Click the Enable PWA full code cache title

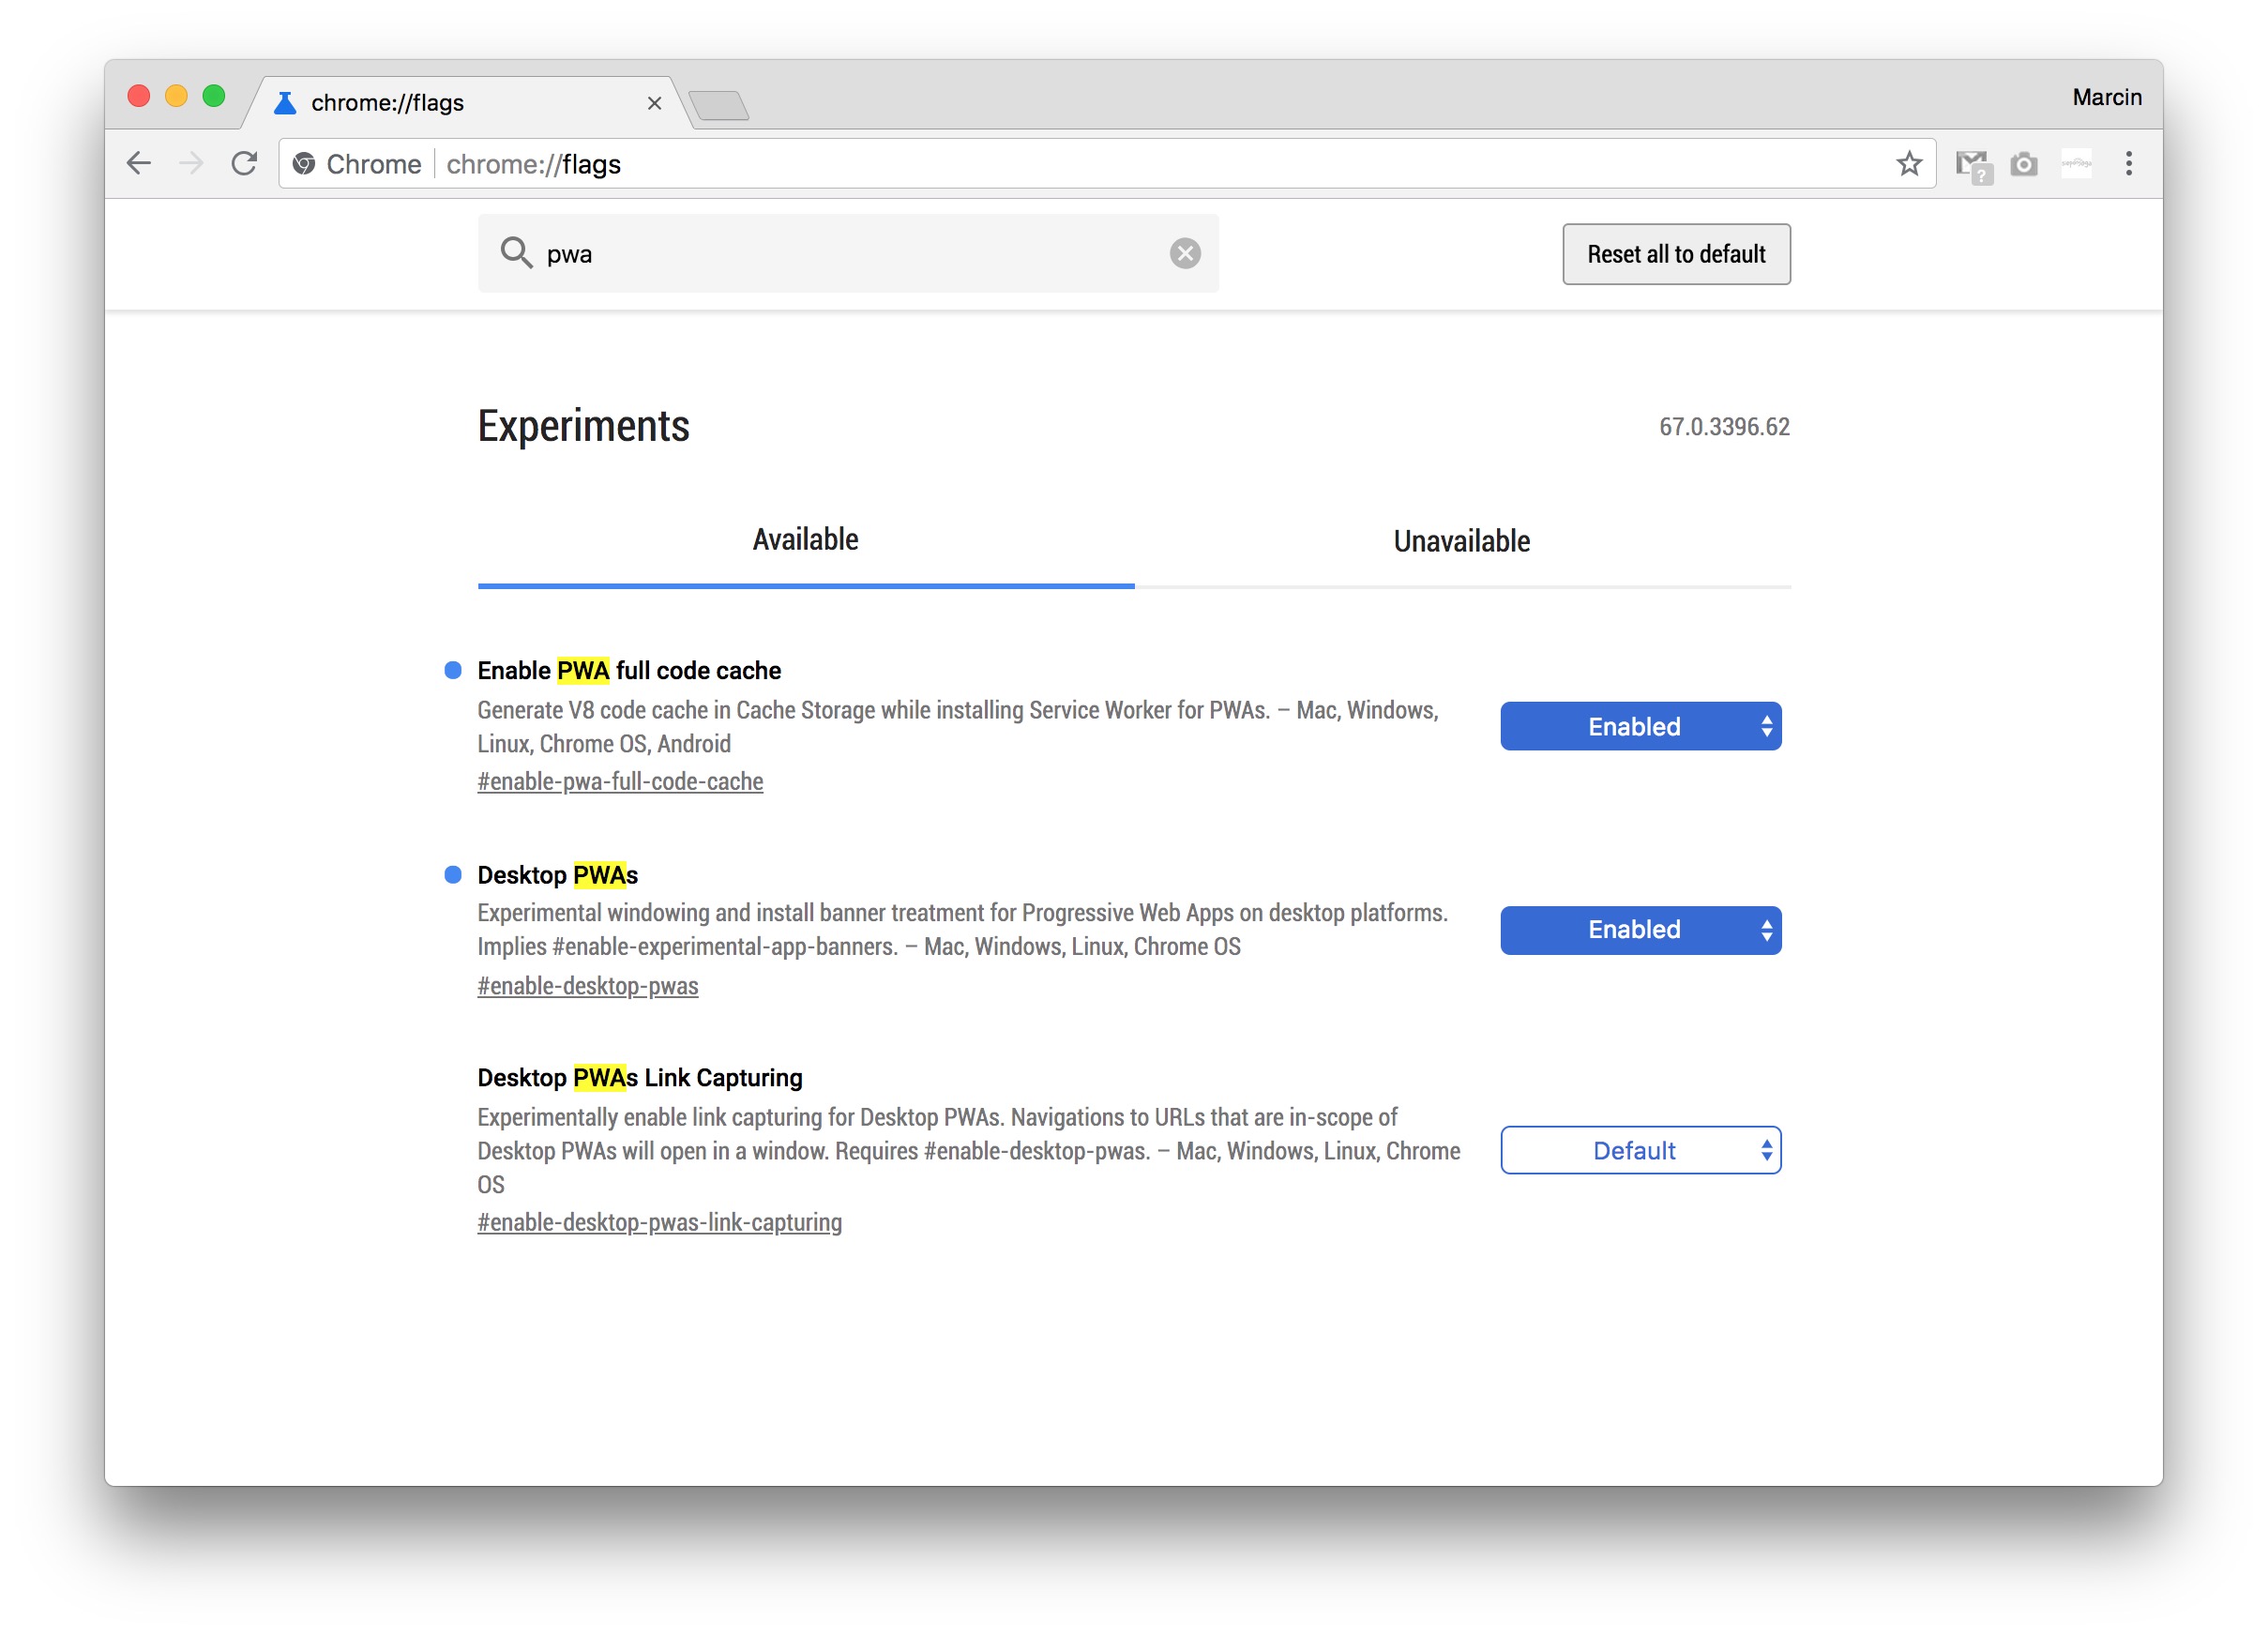tap(629, 670)
